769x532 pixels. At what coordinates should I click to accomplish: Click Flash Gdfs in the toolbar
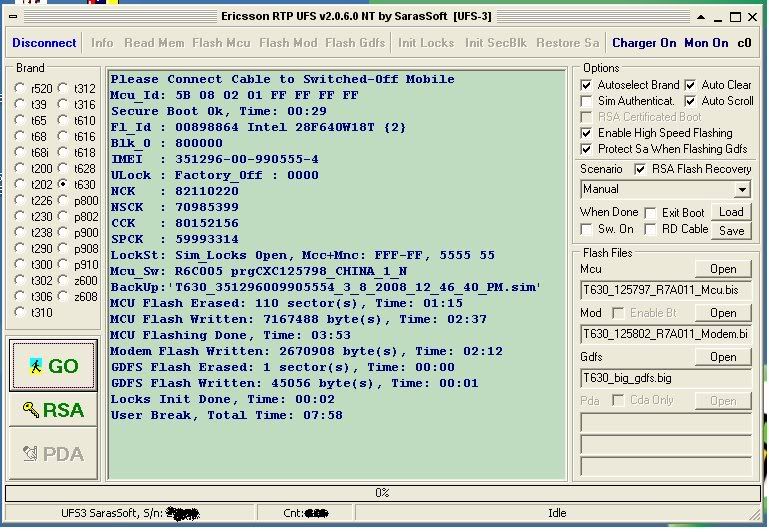[355, 43]
